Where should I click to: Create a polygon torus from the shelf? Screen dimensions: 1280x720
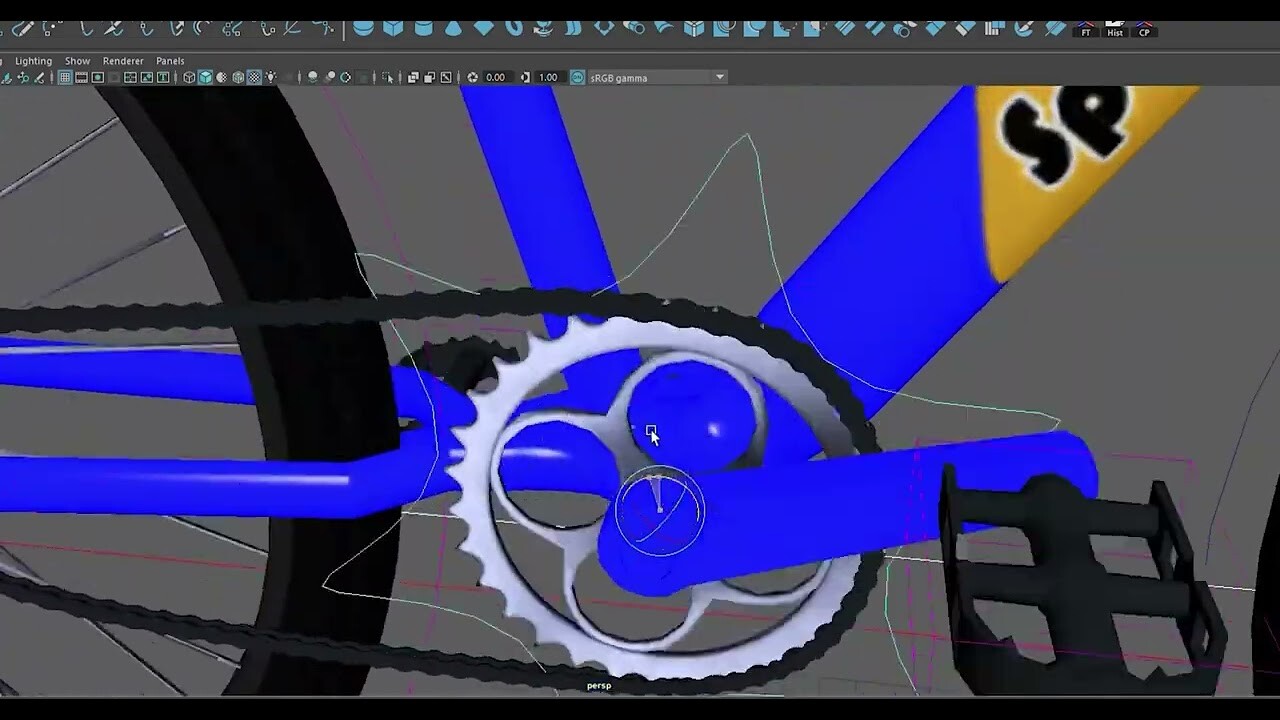coord(514,29)
